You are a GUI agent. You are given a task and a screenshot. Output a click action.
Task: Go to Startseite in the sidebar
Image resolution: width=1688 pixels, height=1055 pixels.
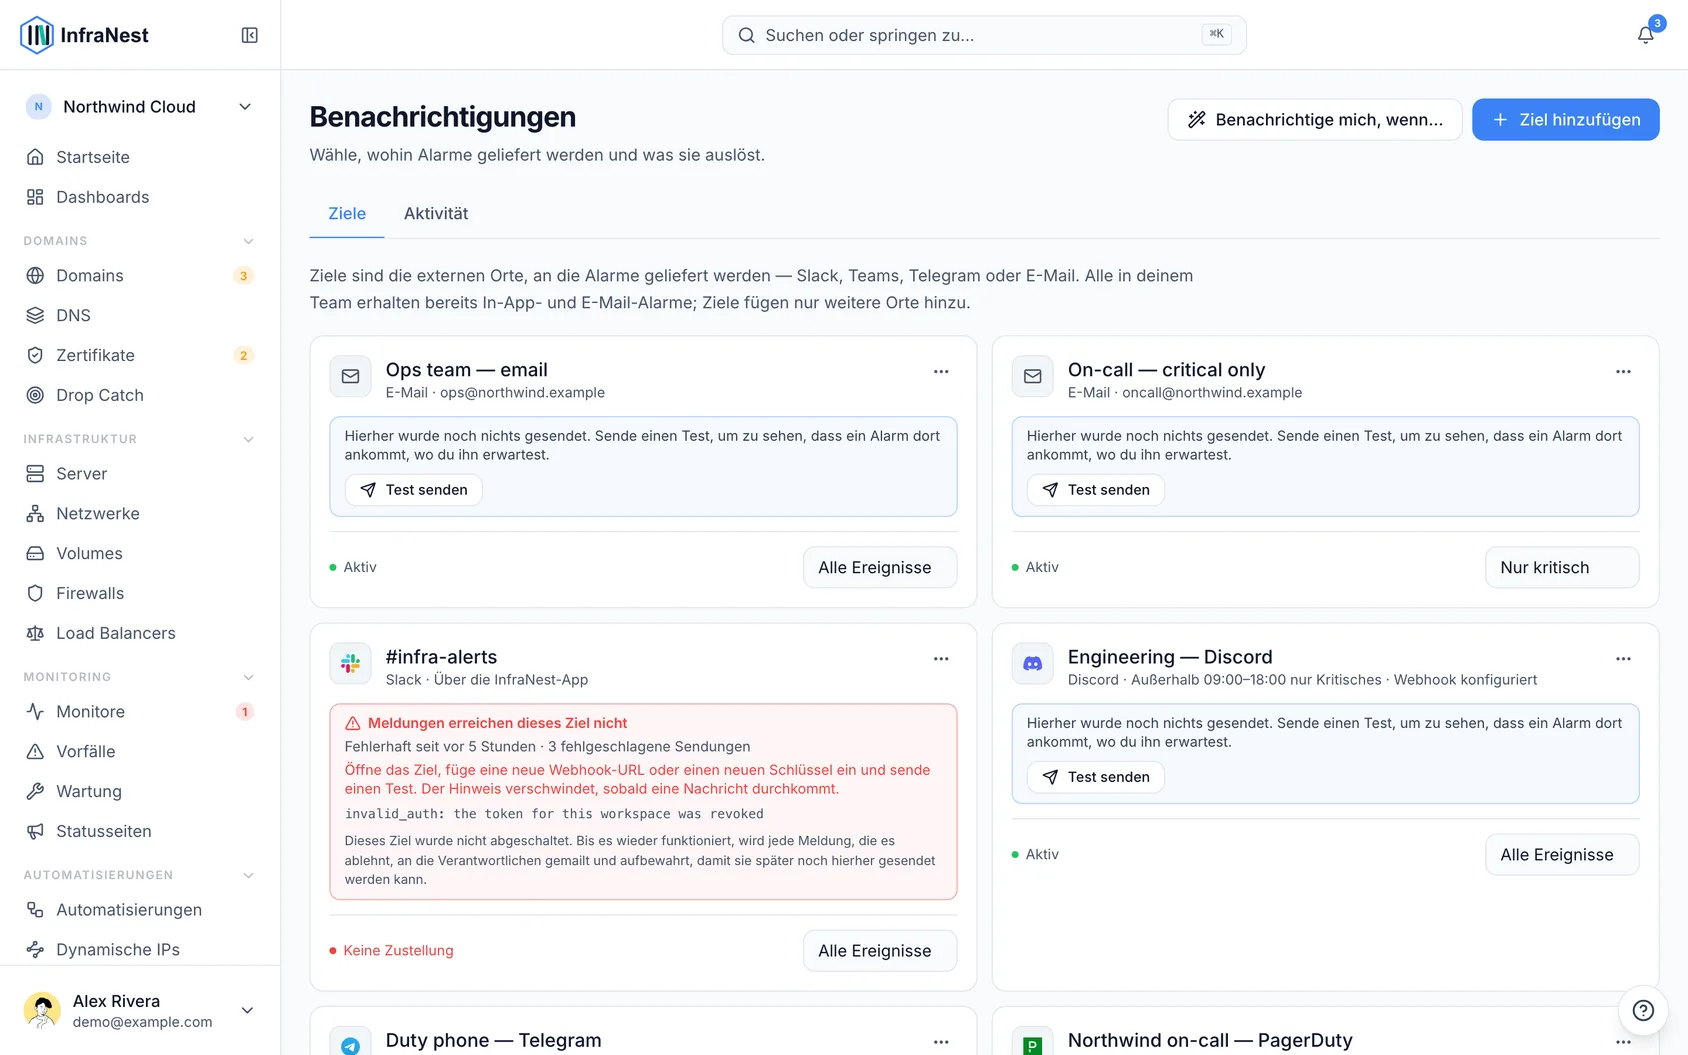coord(140,157)
